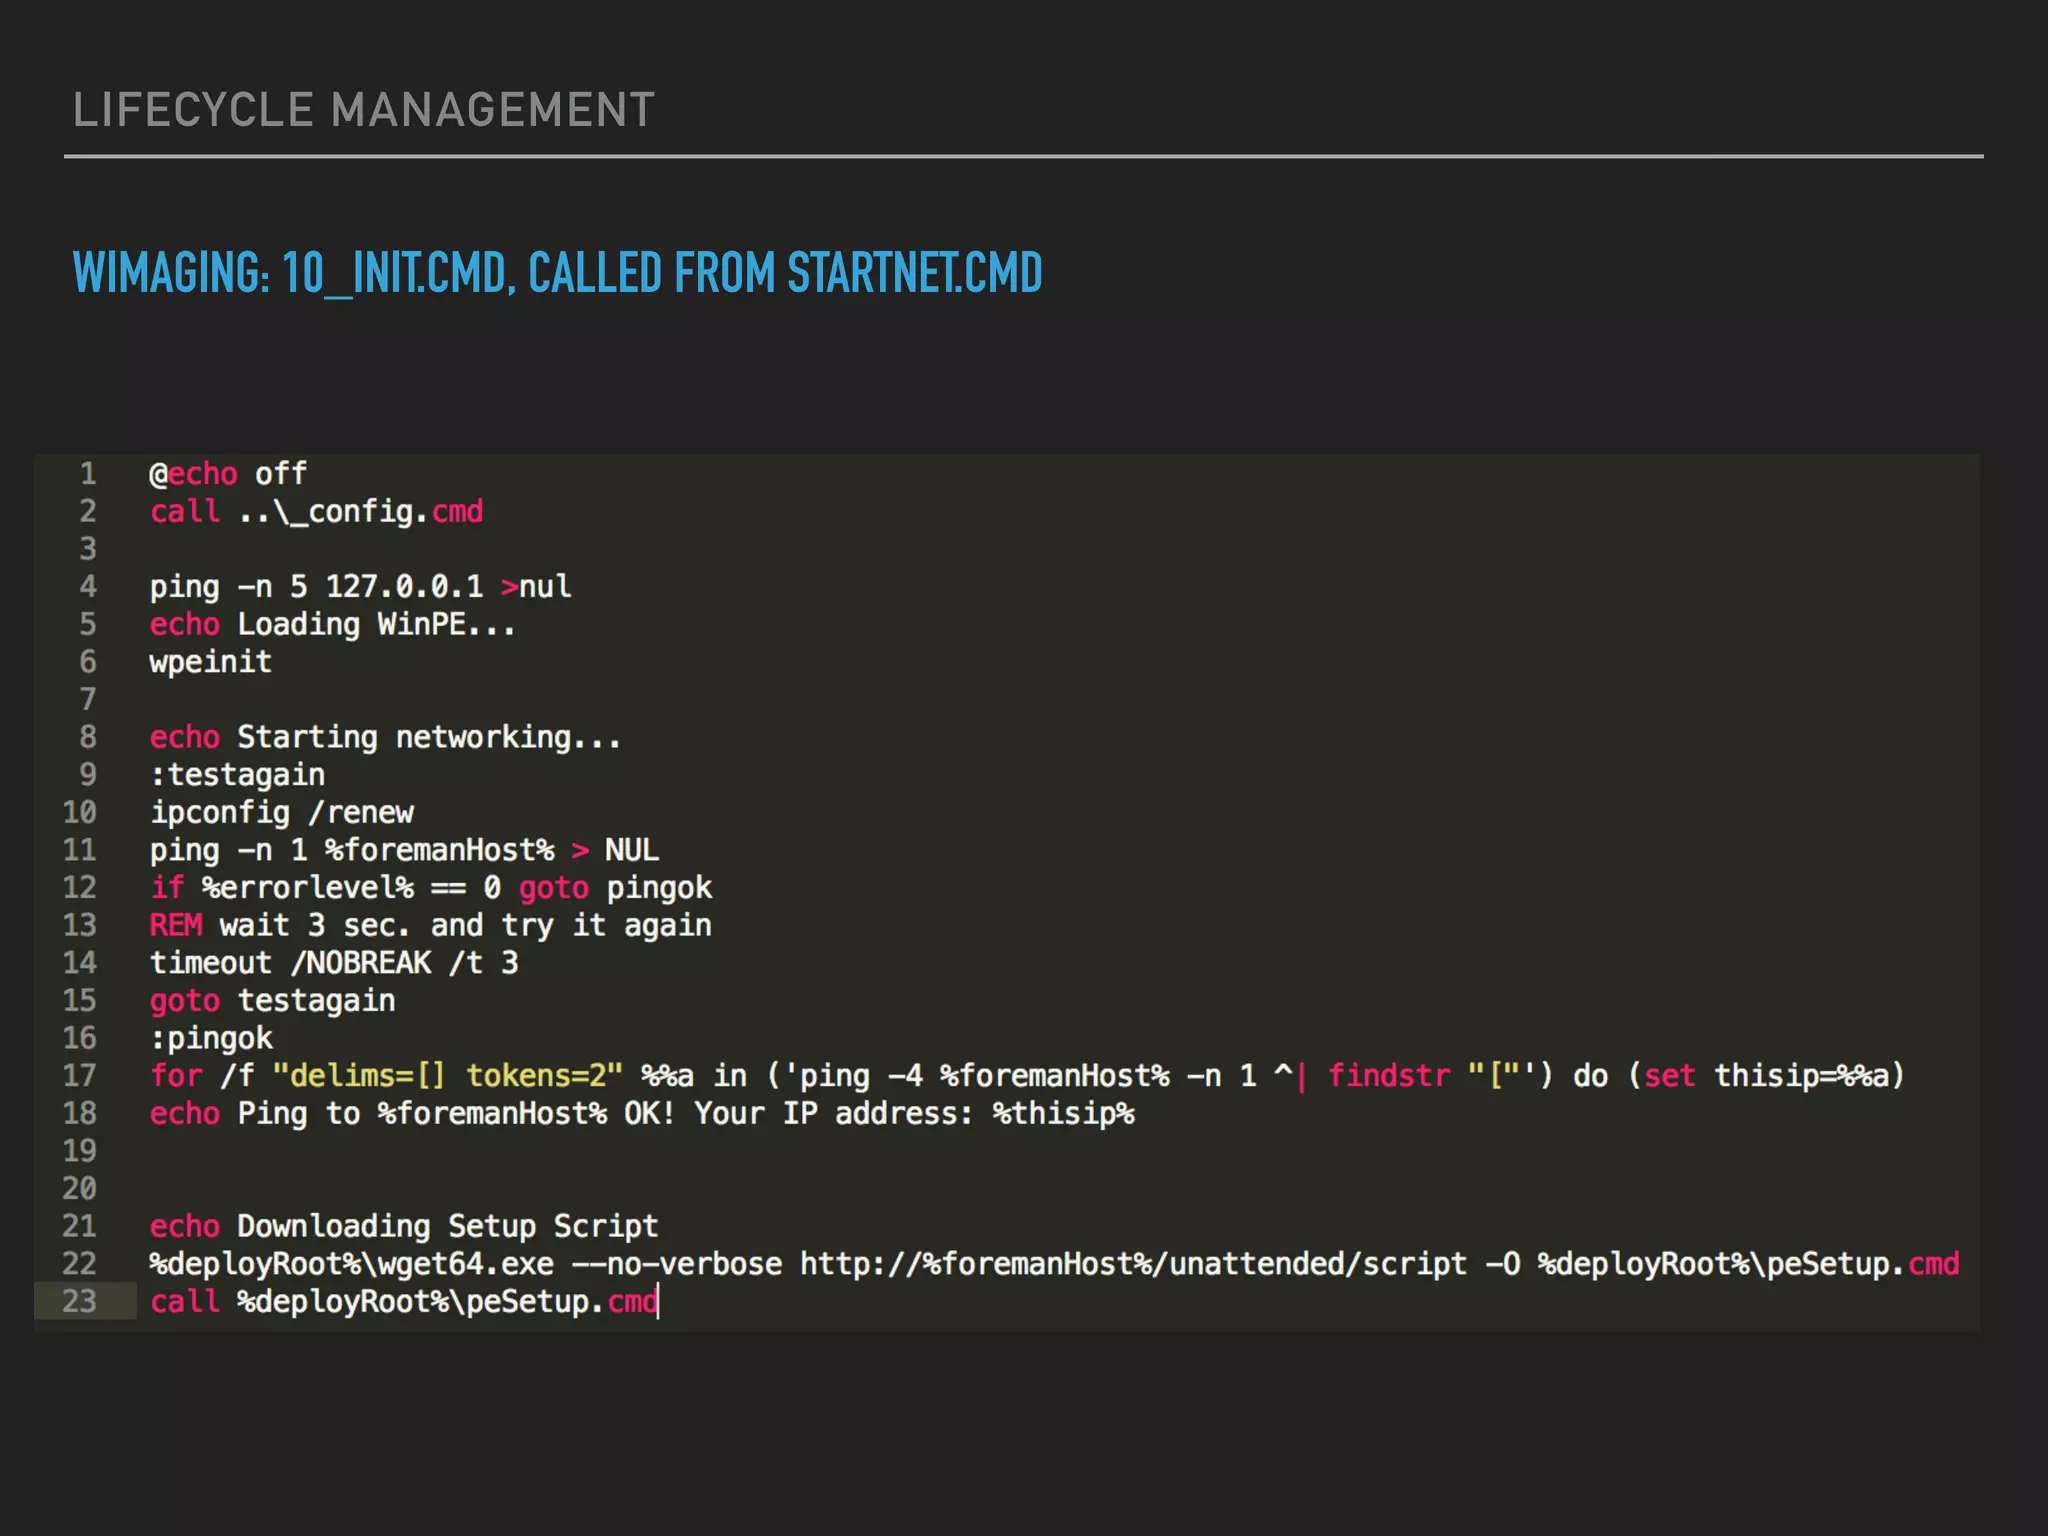Click the 'wpeinit' command on line 6
The image size is (2048, 1536).
pyautogui.click(x=211, y=662)
